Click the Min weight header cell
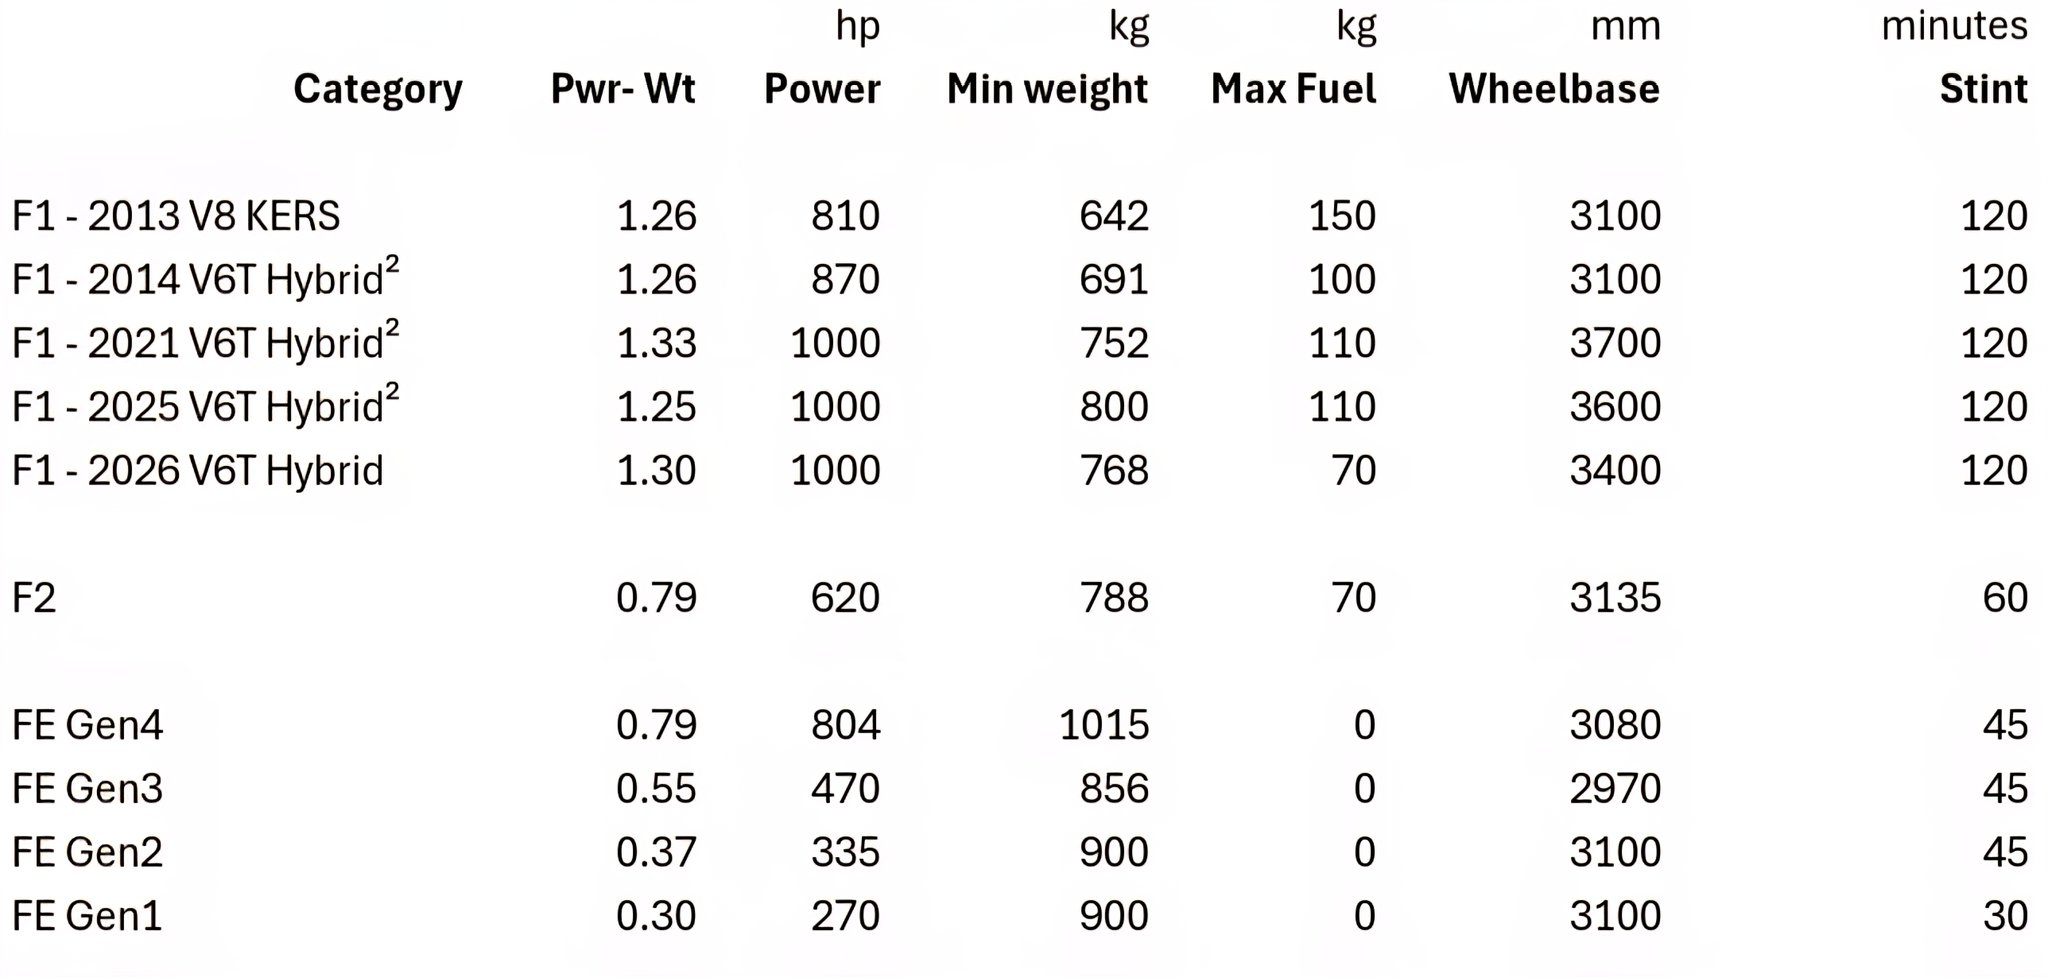Viewport: 2048px width, 978px height. click(1047, 90)
